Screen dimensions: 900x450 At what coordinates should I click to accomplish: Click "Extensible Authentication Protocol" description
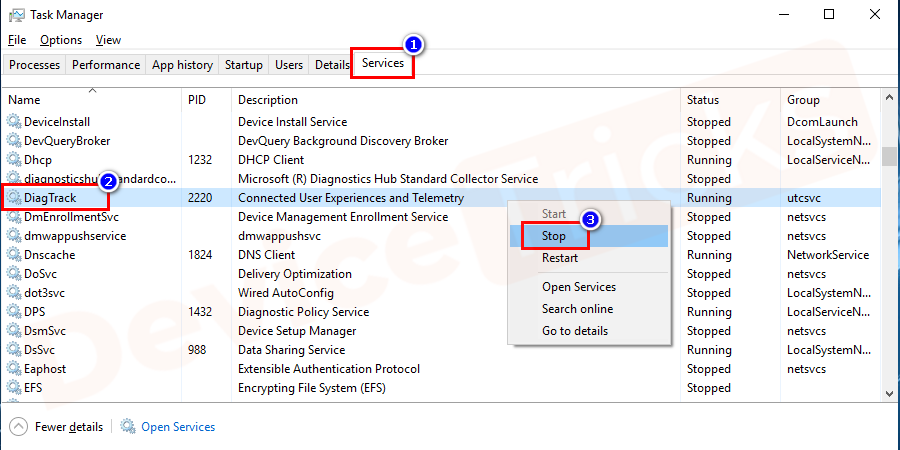[329, 368]
